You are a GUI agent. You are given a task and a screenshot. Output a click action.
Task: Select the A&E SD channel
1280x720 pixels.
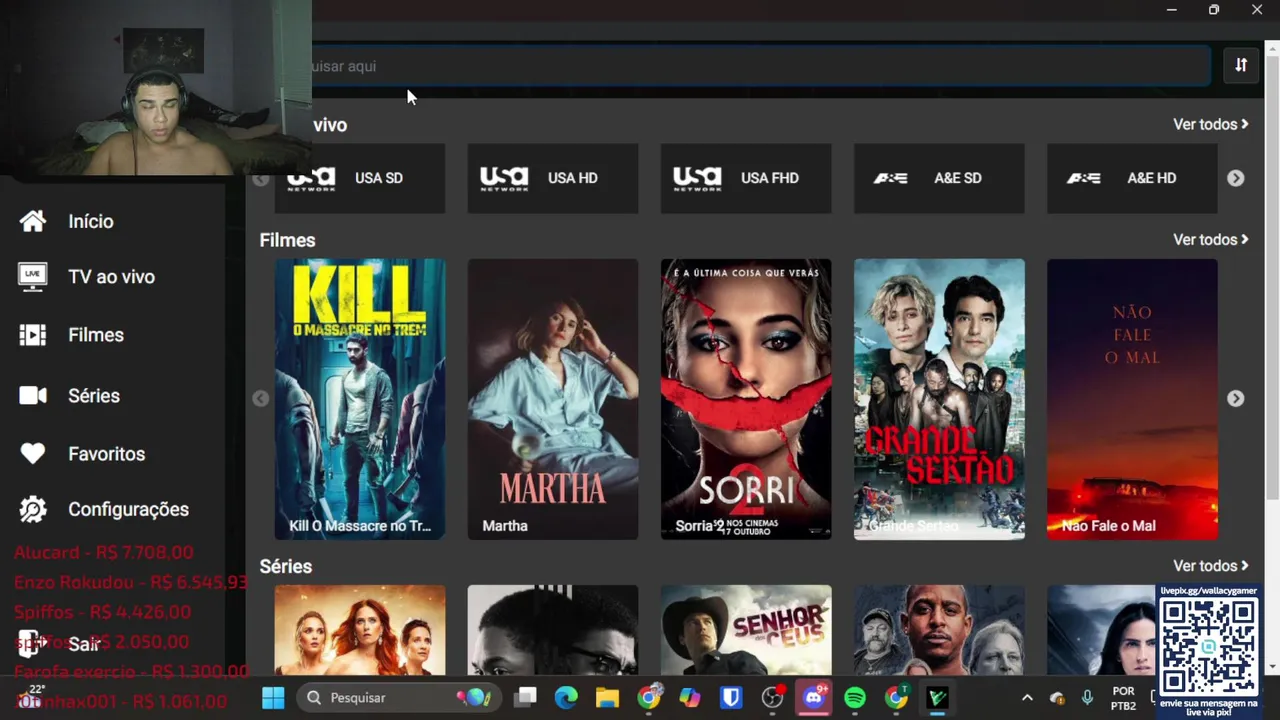pyautogui.click(x=939, y=178)
